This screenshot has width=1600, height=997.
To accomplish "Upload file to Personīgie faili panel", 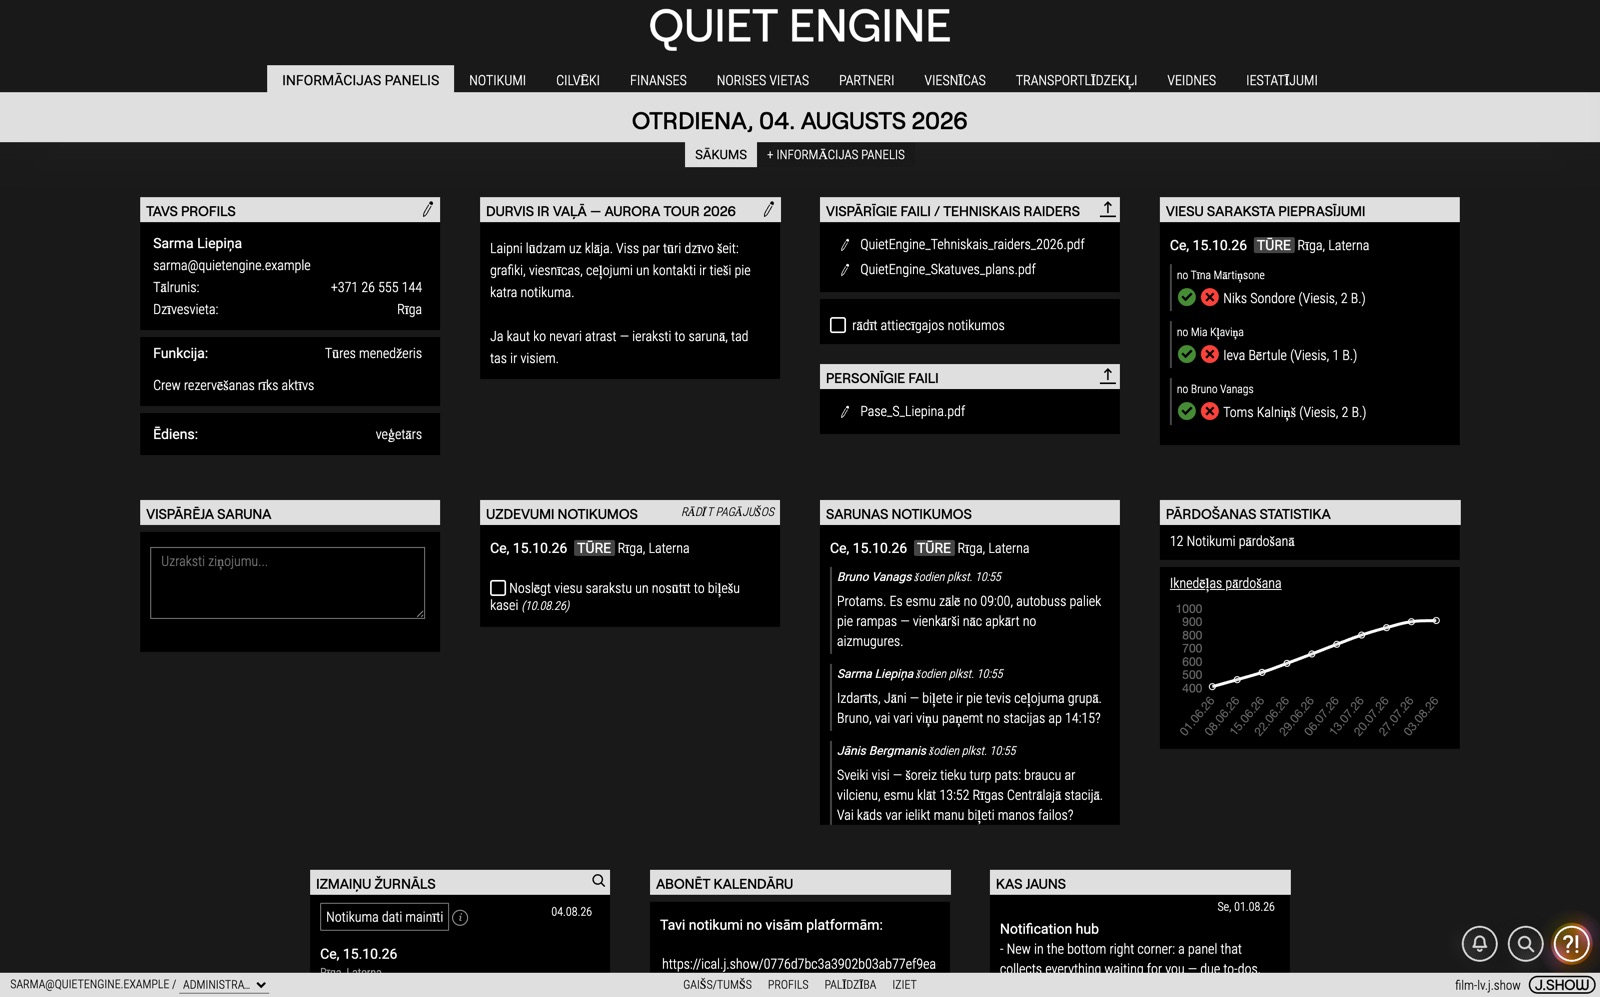I will click(x=1107, y=376).
